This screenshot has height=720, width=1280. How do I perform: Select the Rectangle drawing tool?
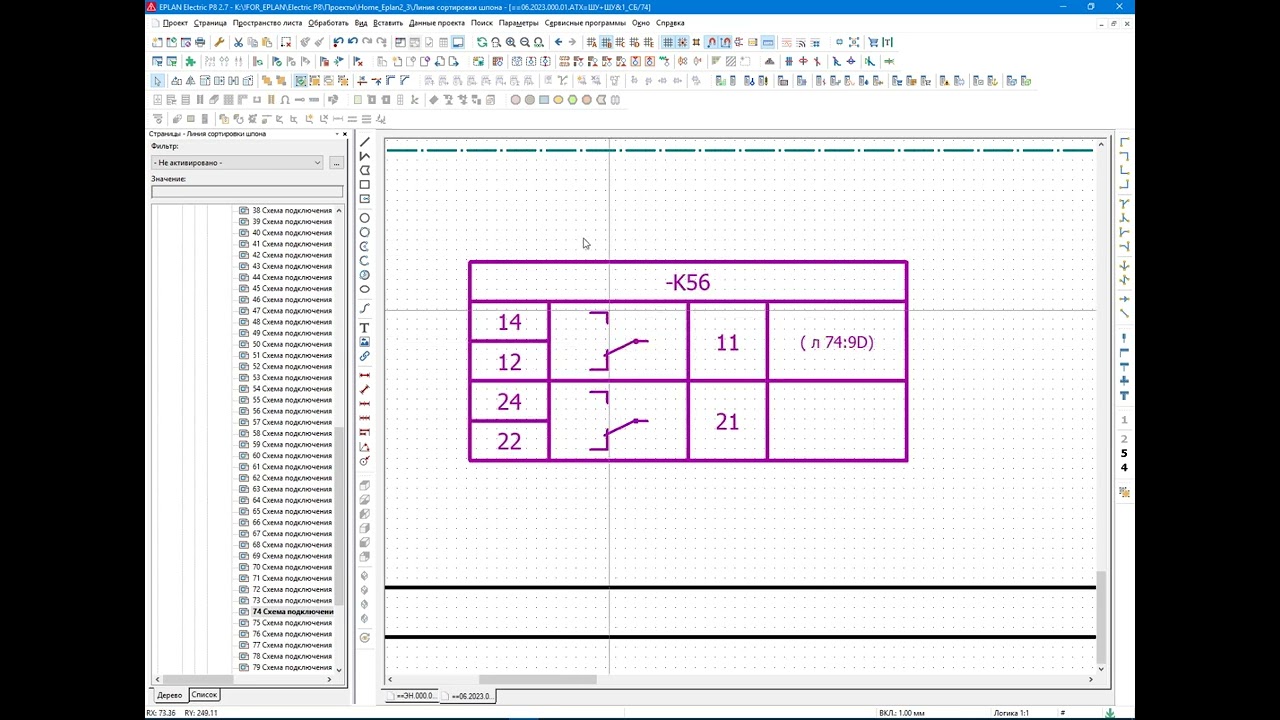pos(365,185)
